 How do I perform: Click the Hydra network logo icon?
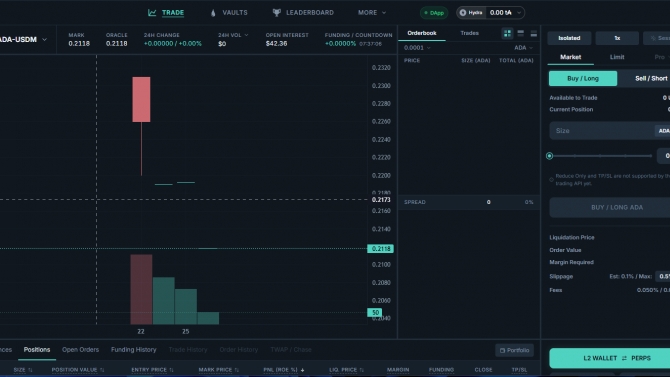click(x=463, y=13)
